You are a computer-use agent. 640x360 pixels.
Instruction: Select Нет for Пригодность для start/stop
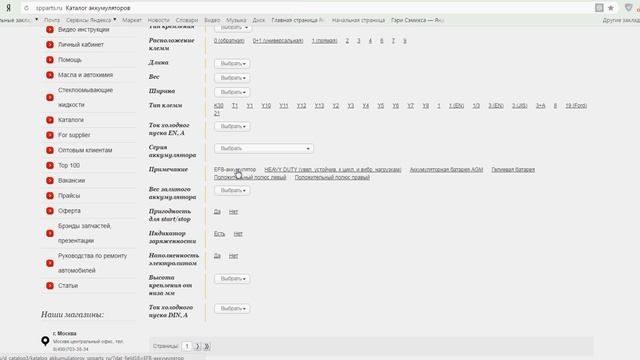coord(233,211)
